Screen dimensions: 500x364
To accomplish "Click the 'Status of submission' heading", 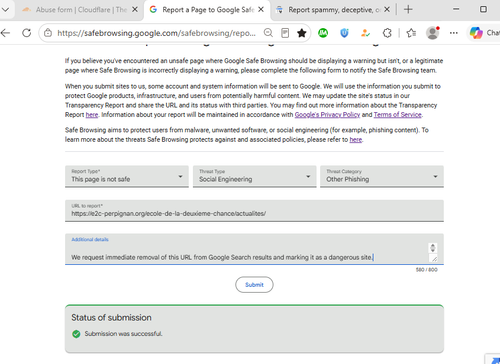I will pos(111,318).
